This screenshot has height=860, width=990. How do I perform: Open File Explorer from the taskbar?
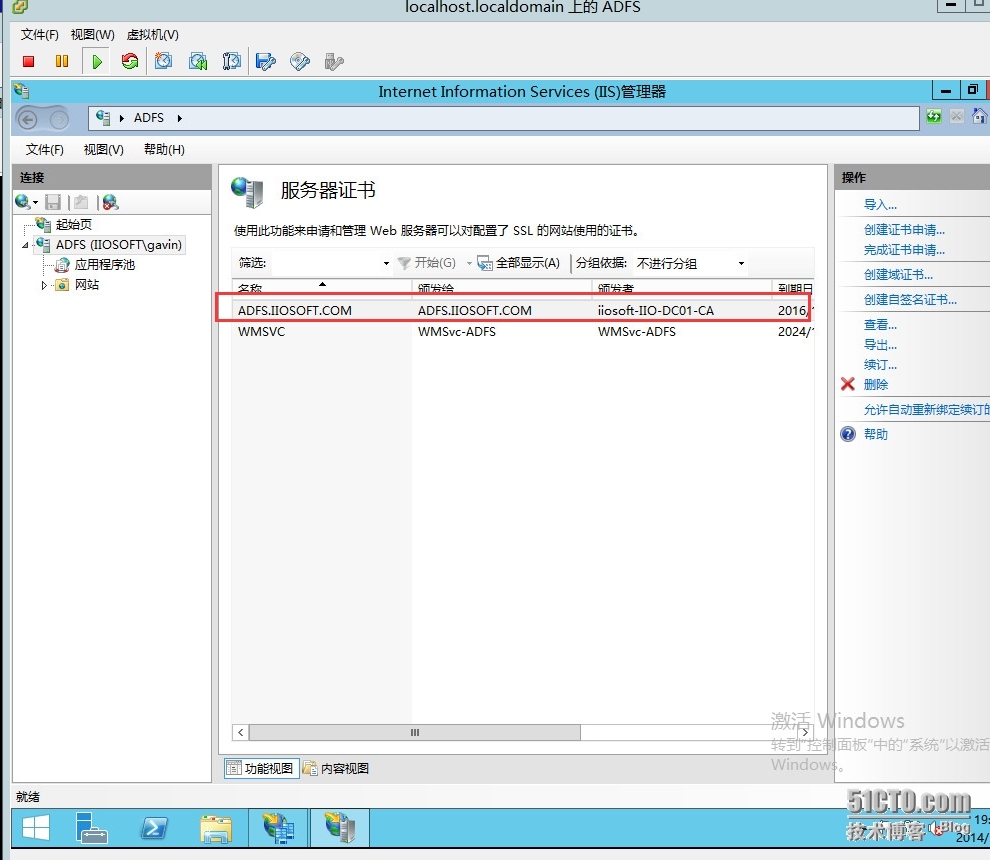(216, 828)
